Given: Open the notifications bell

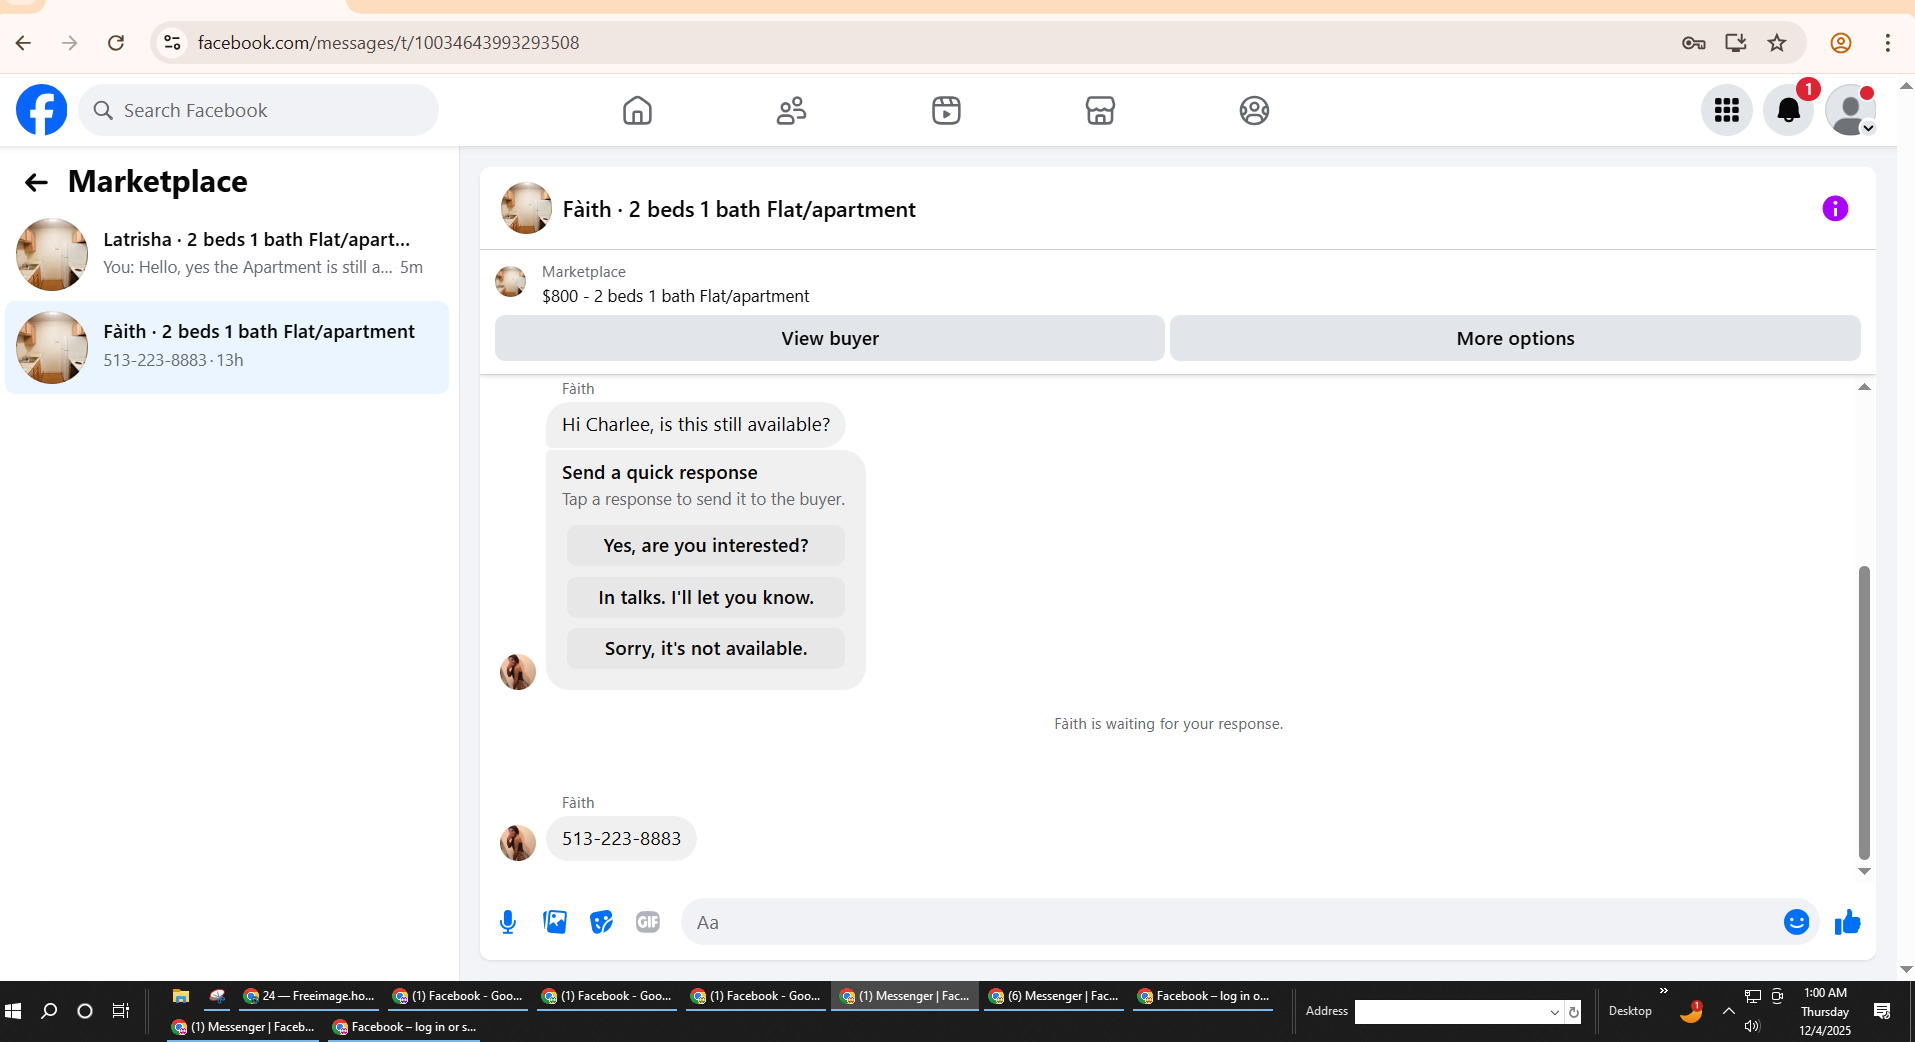Looking at the screenshot, I should (x=1788, y=110).
